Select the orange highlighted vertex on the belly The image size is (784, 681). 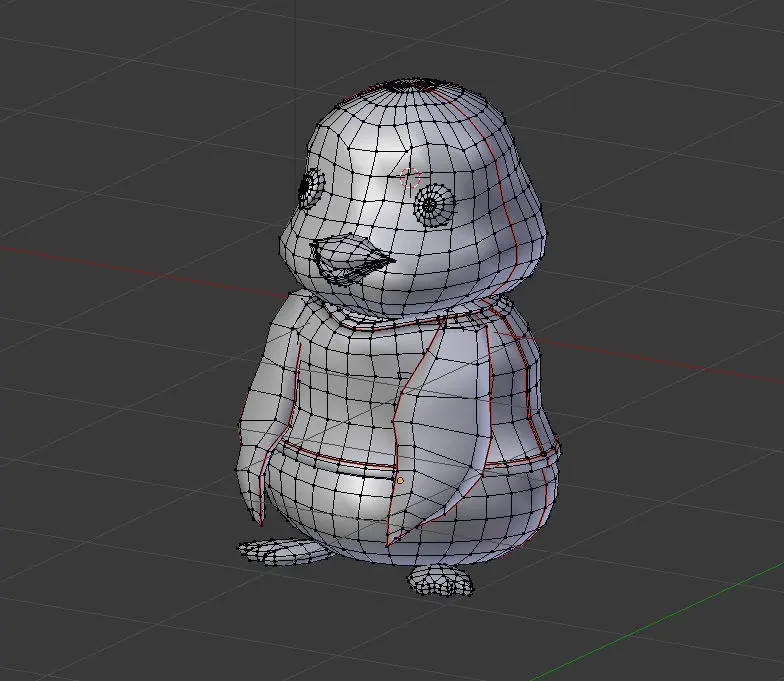click(x=400, y=480)
